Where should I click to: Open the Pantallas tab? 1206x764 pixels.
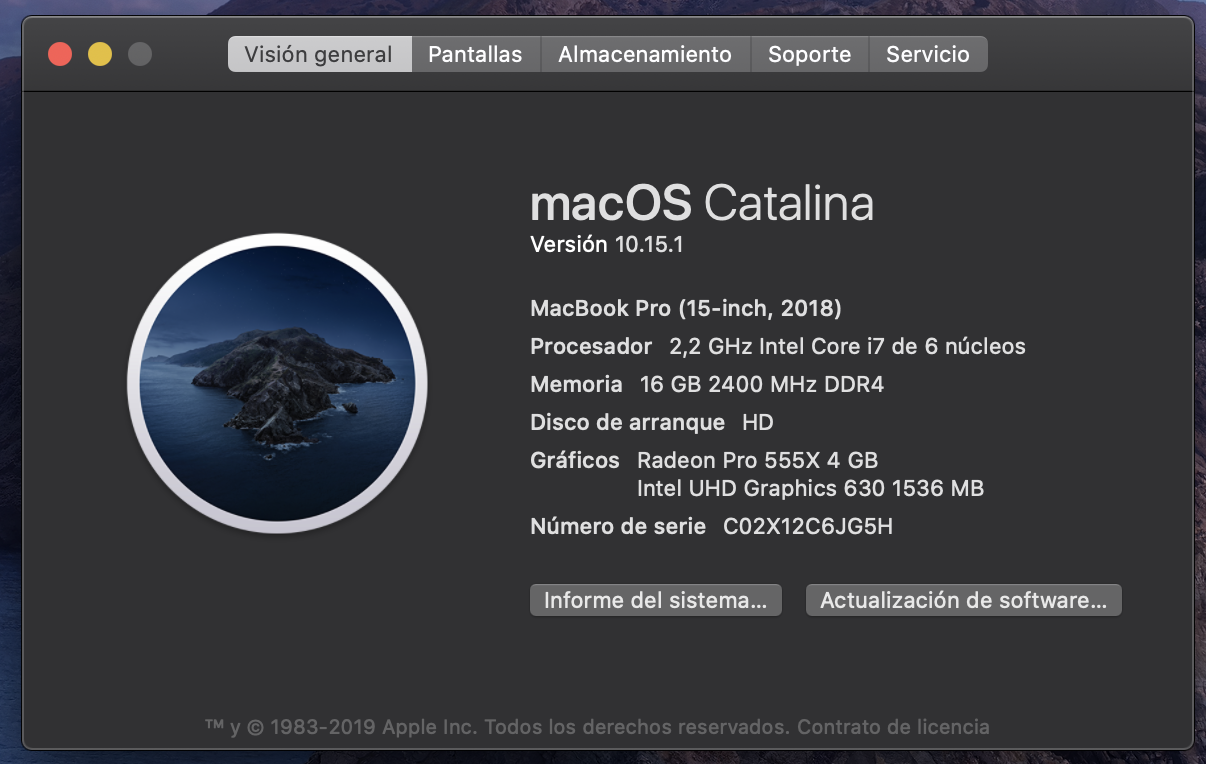click(x=476, y=54)
